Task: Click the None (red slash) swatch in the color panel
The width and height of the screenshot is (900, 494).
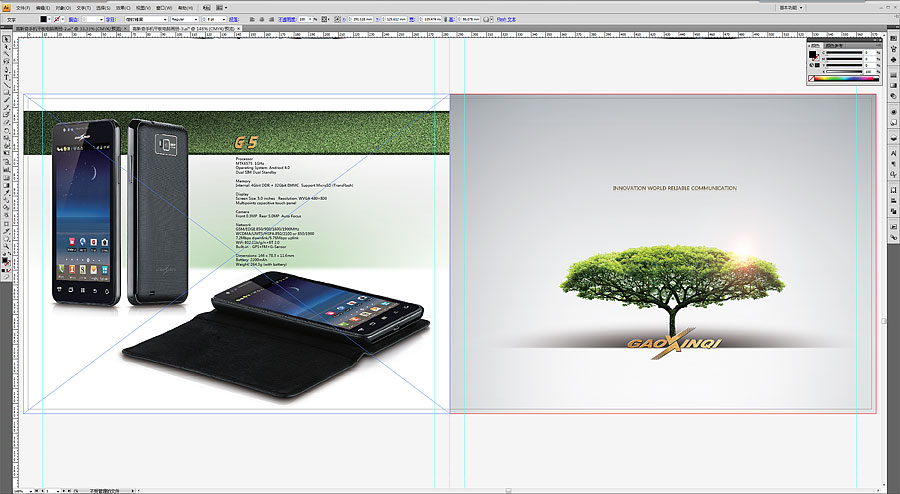Action: point(813,78)
